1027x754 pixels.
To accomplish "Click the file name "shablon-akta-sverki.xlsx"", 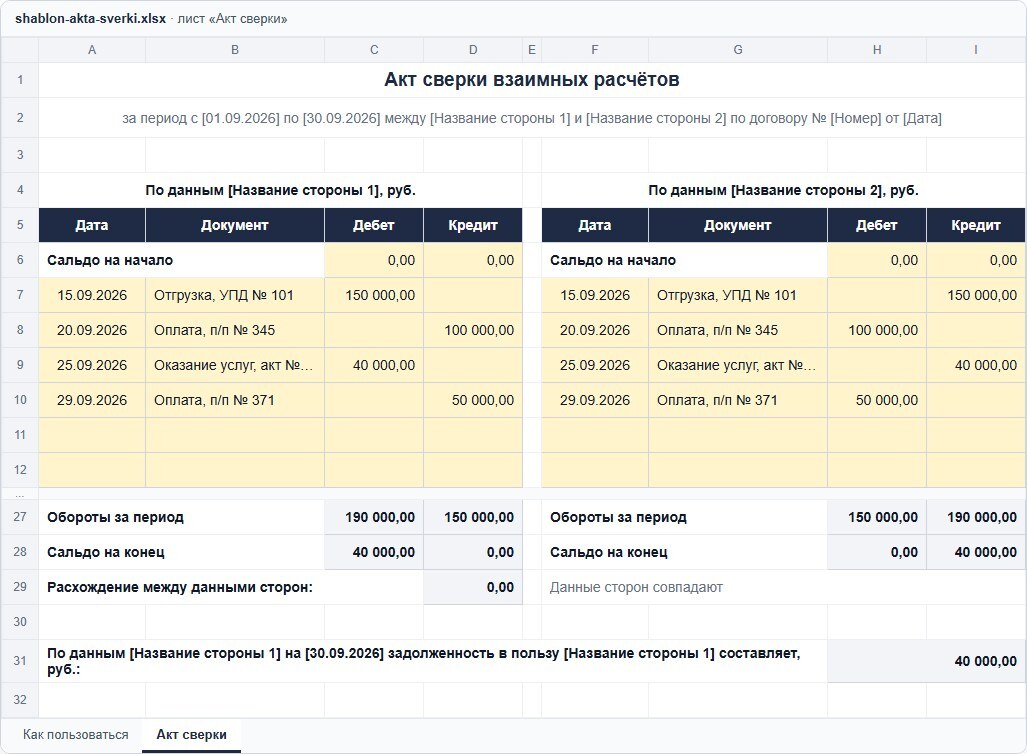I will (90, 18).
